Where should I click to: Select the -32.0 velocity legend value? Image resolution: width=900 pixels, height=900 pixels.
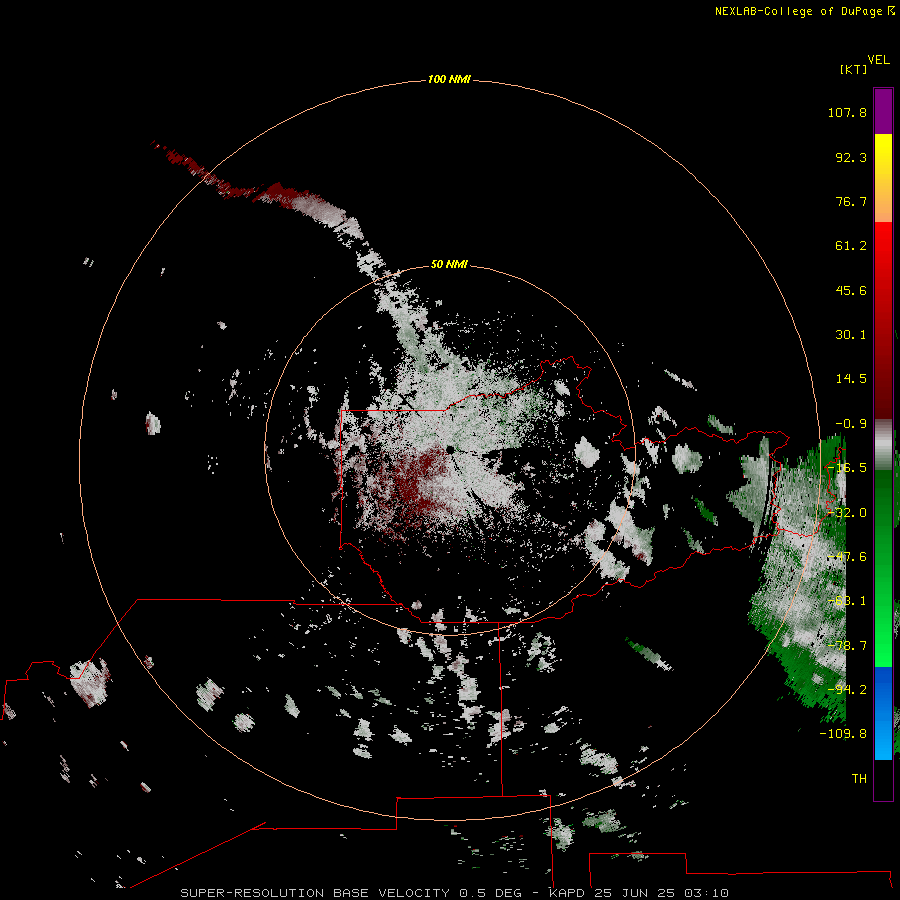pos(847,513)
